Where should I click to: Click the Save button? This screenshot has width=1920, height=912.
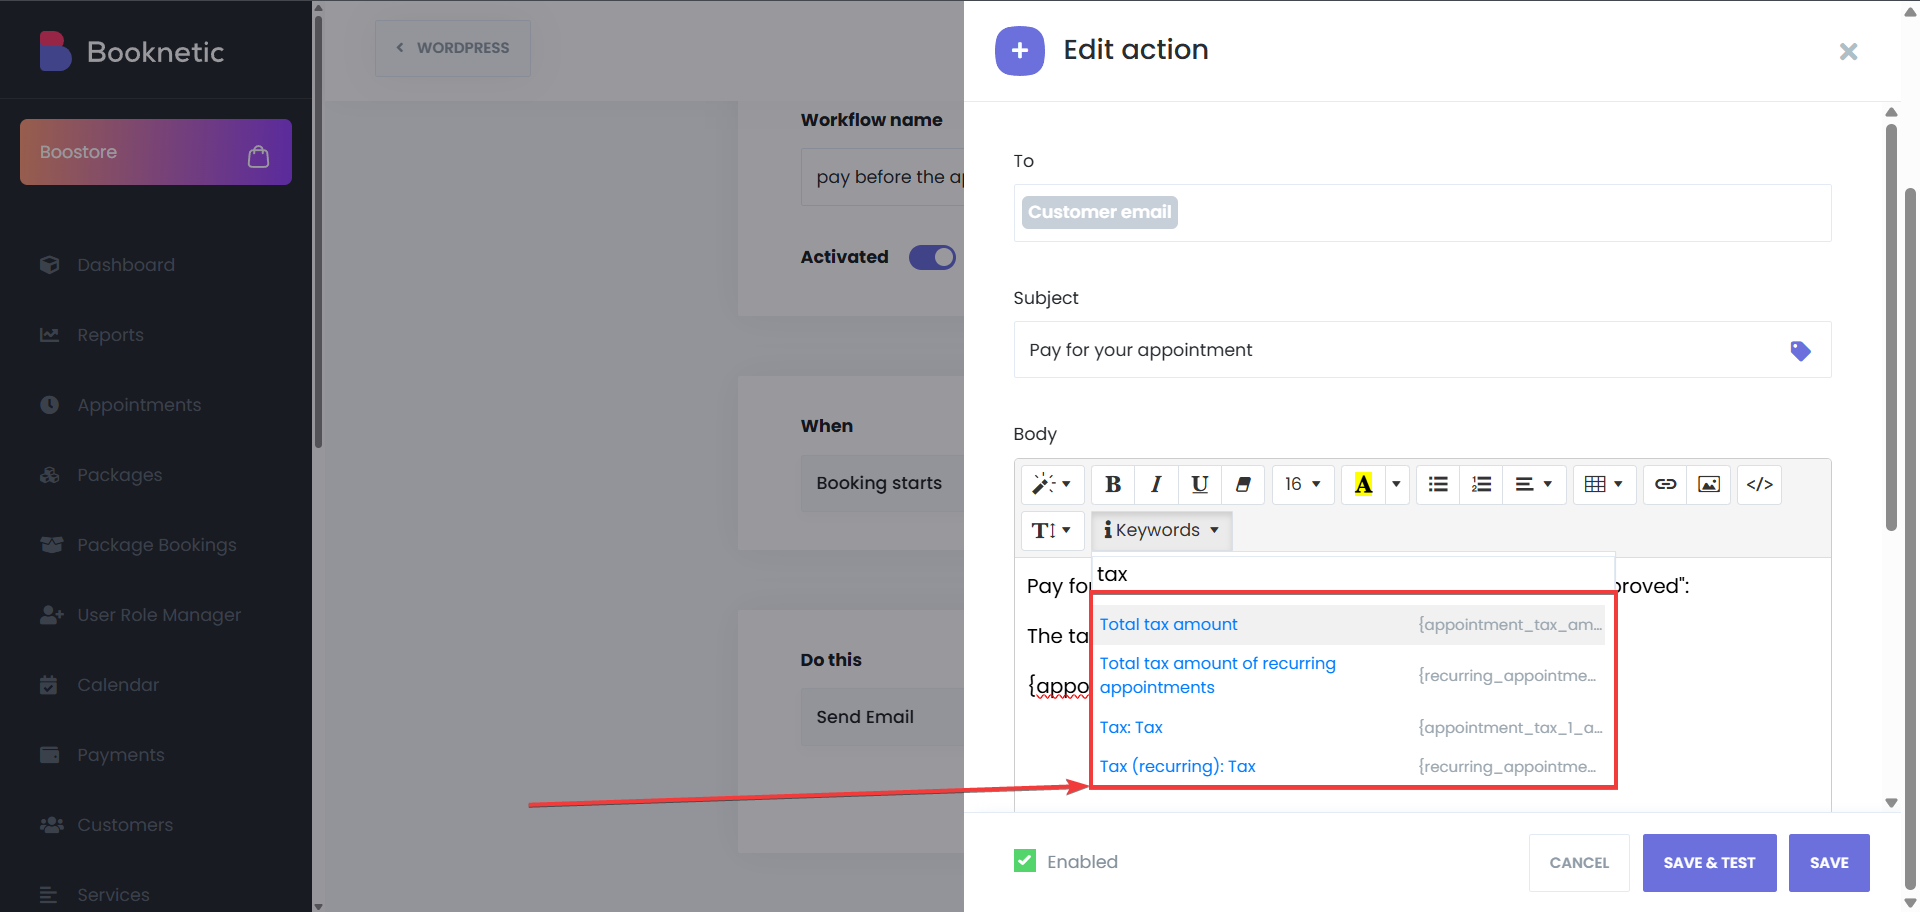(1829, 863)
